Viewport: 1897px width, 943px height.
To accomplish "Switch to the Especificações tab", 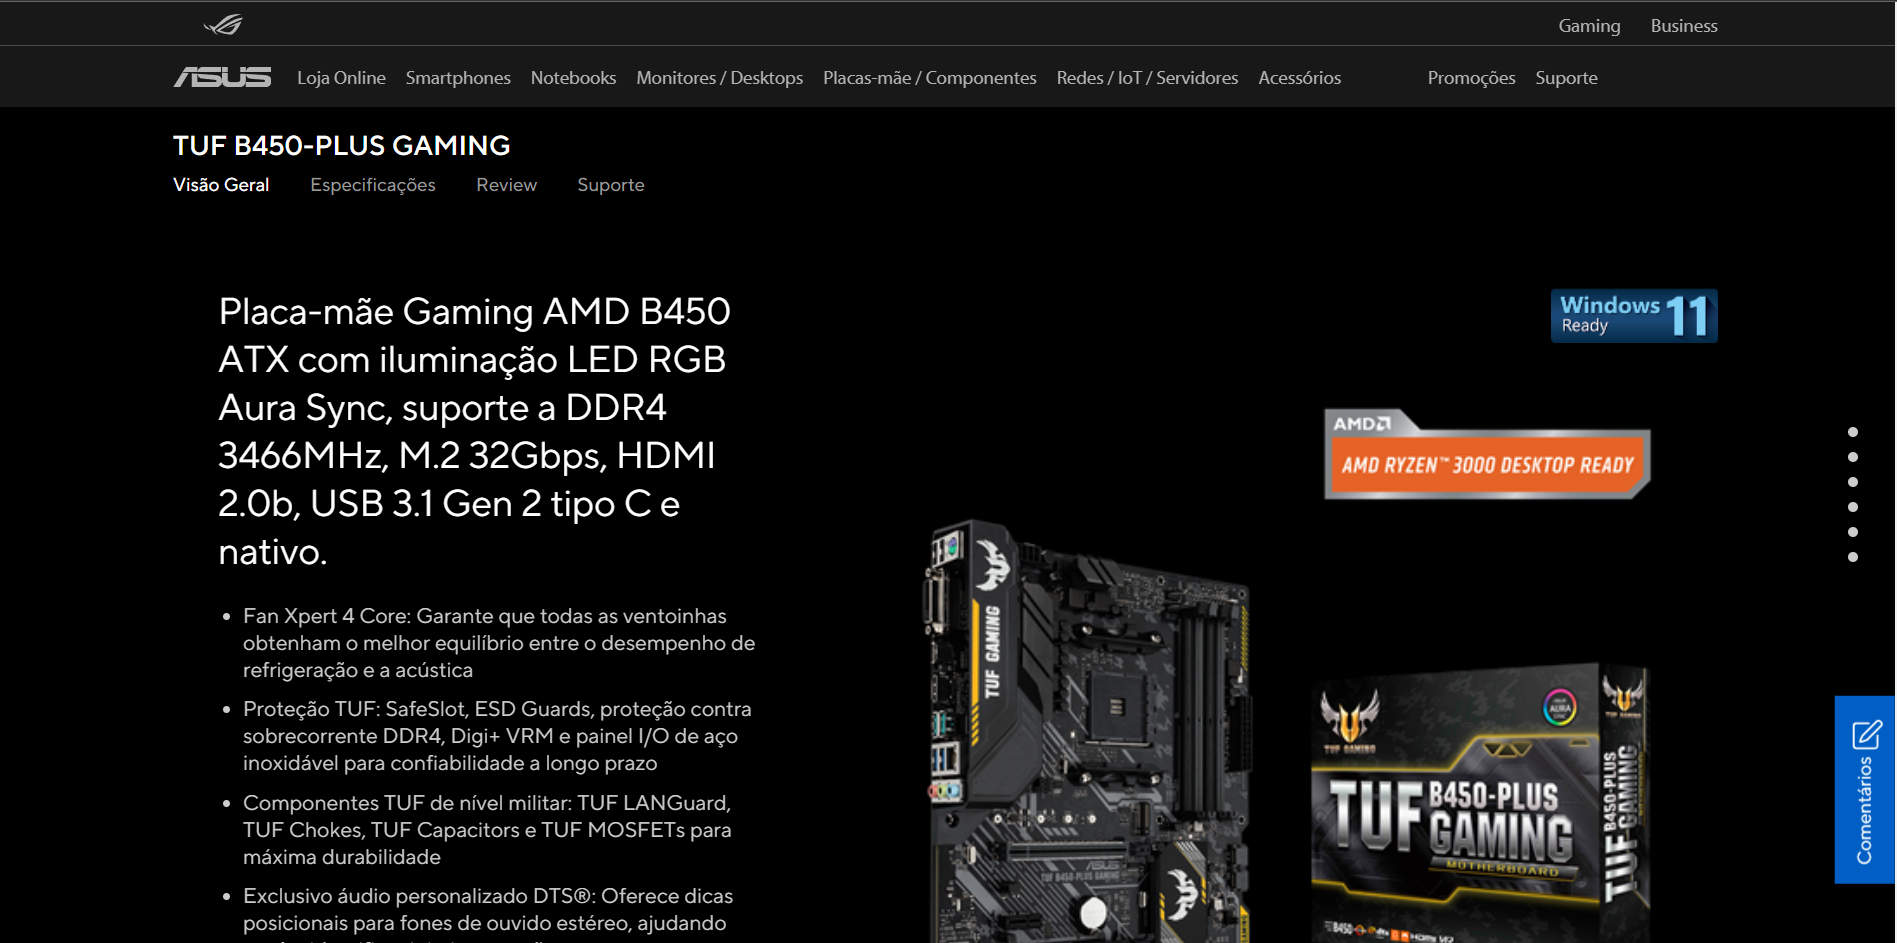I will 373,185.
